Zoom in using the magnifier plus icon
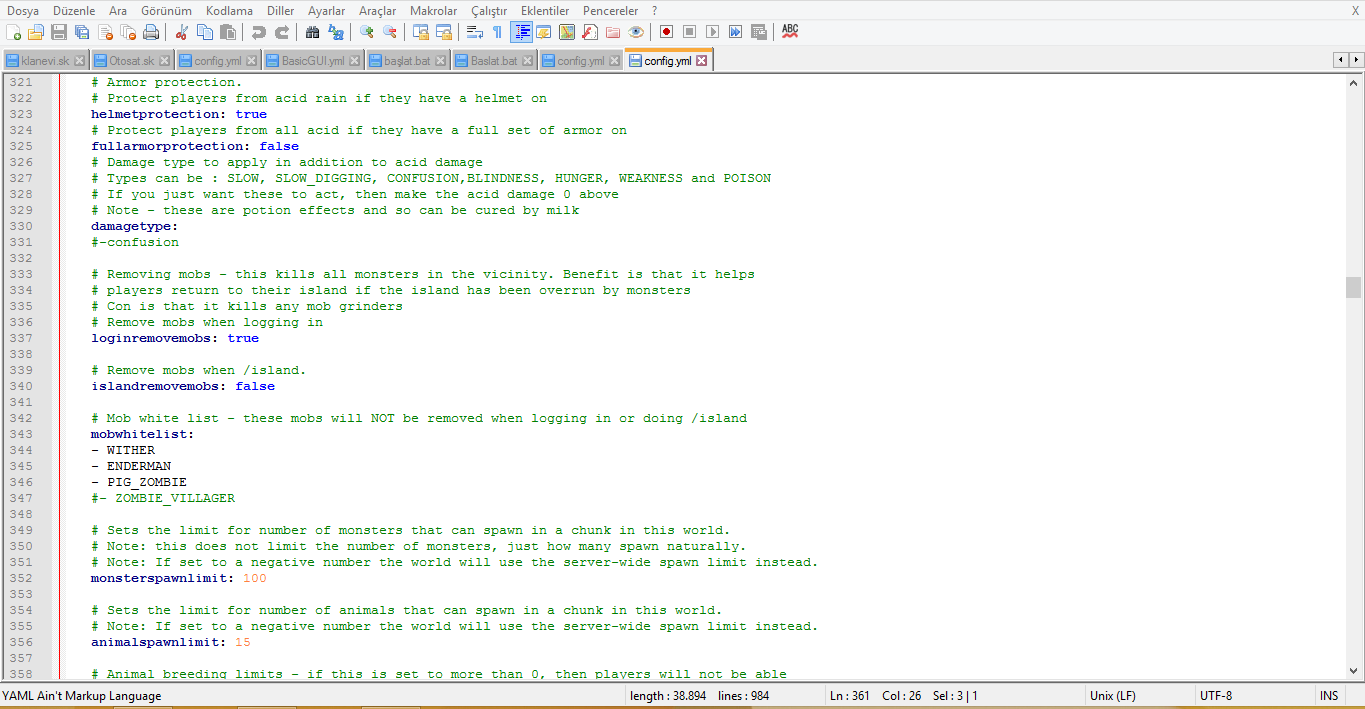 [367, 32]
